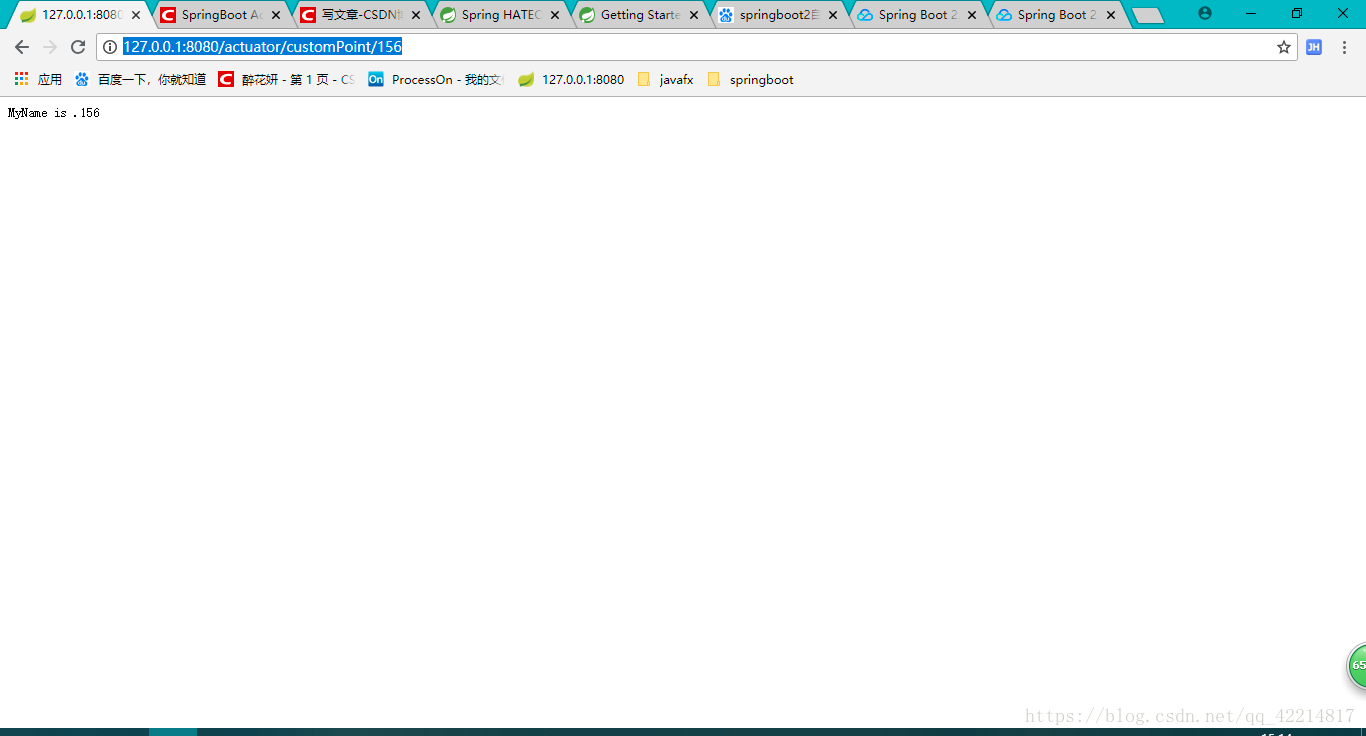Close the springboot2 Baidu tab
This screenshot has height=736, width=1366.
833,15
